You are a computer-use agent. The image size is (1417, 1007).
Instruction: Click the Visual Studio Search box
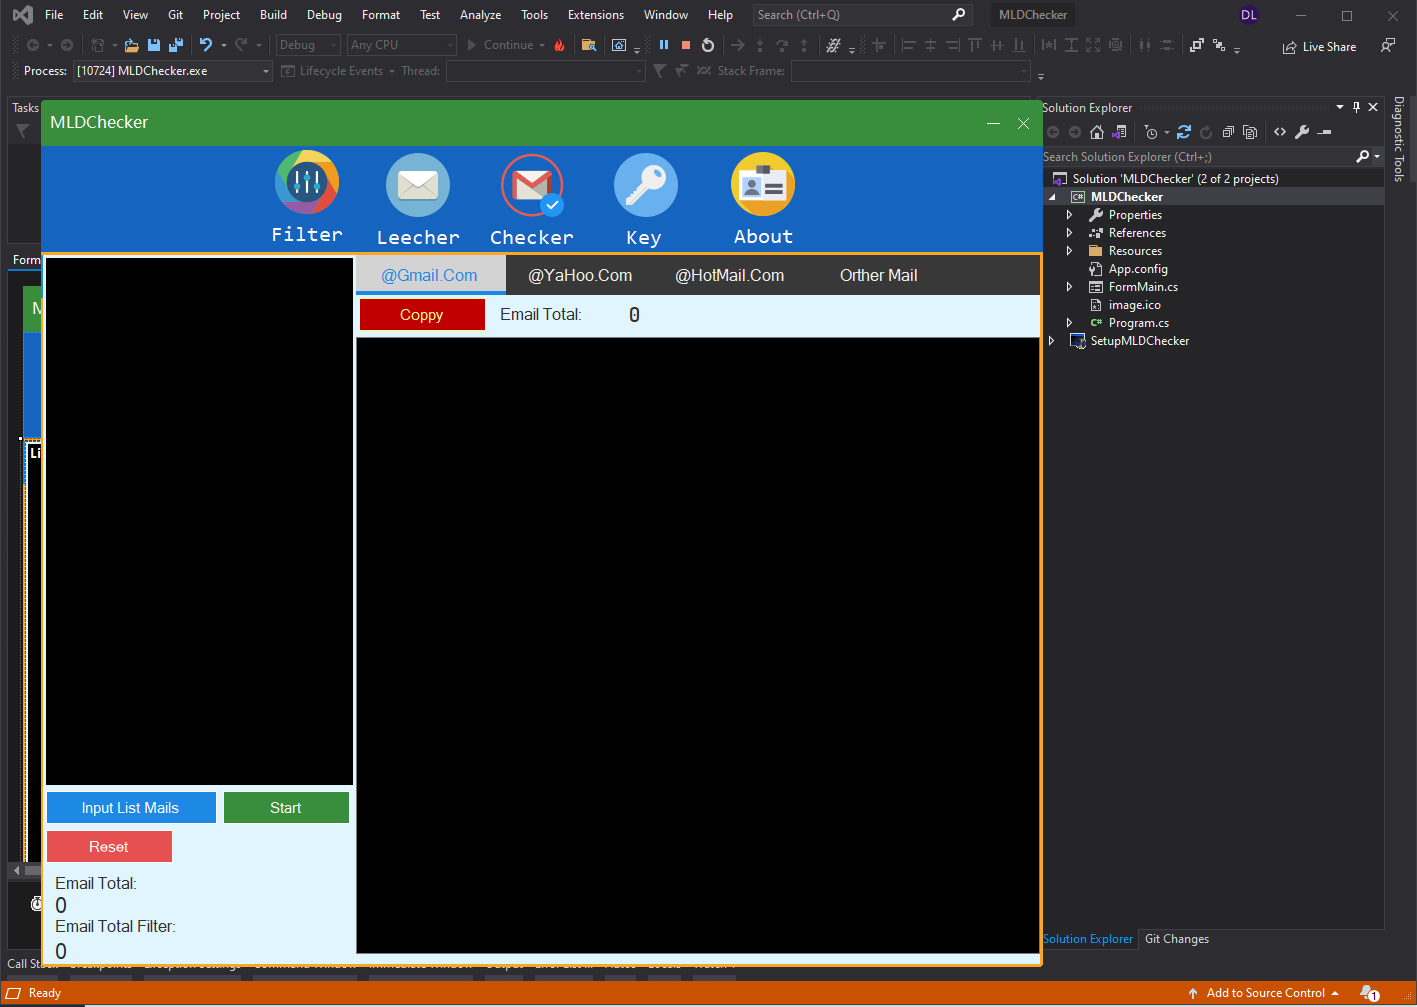click(862, 15)
